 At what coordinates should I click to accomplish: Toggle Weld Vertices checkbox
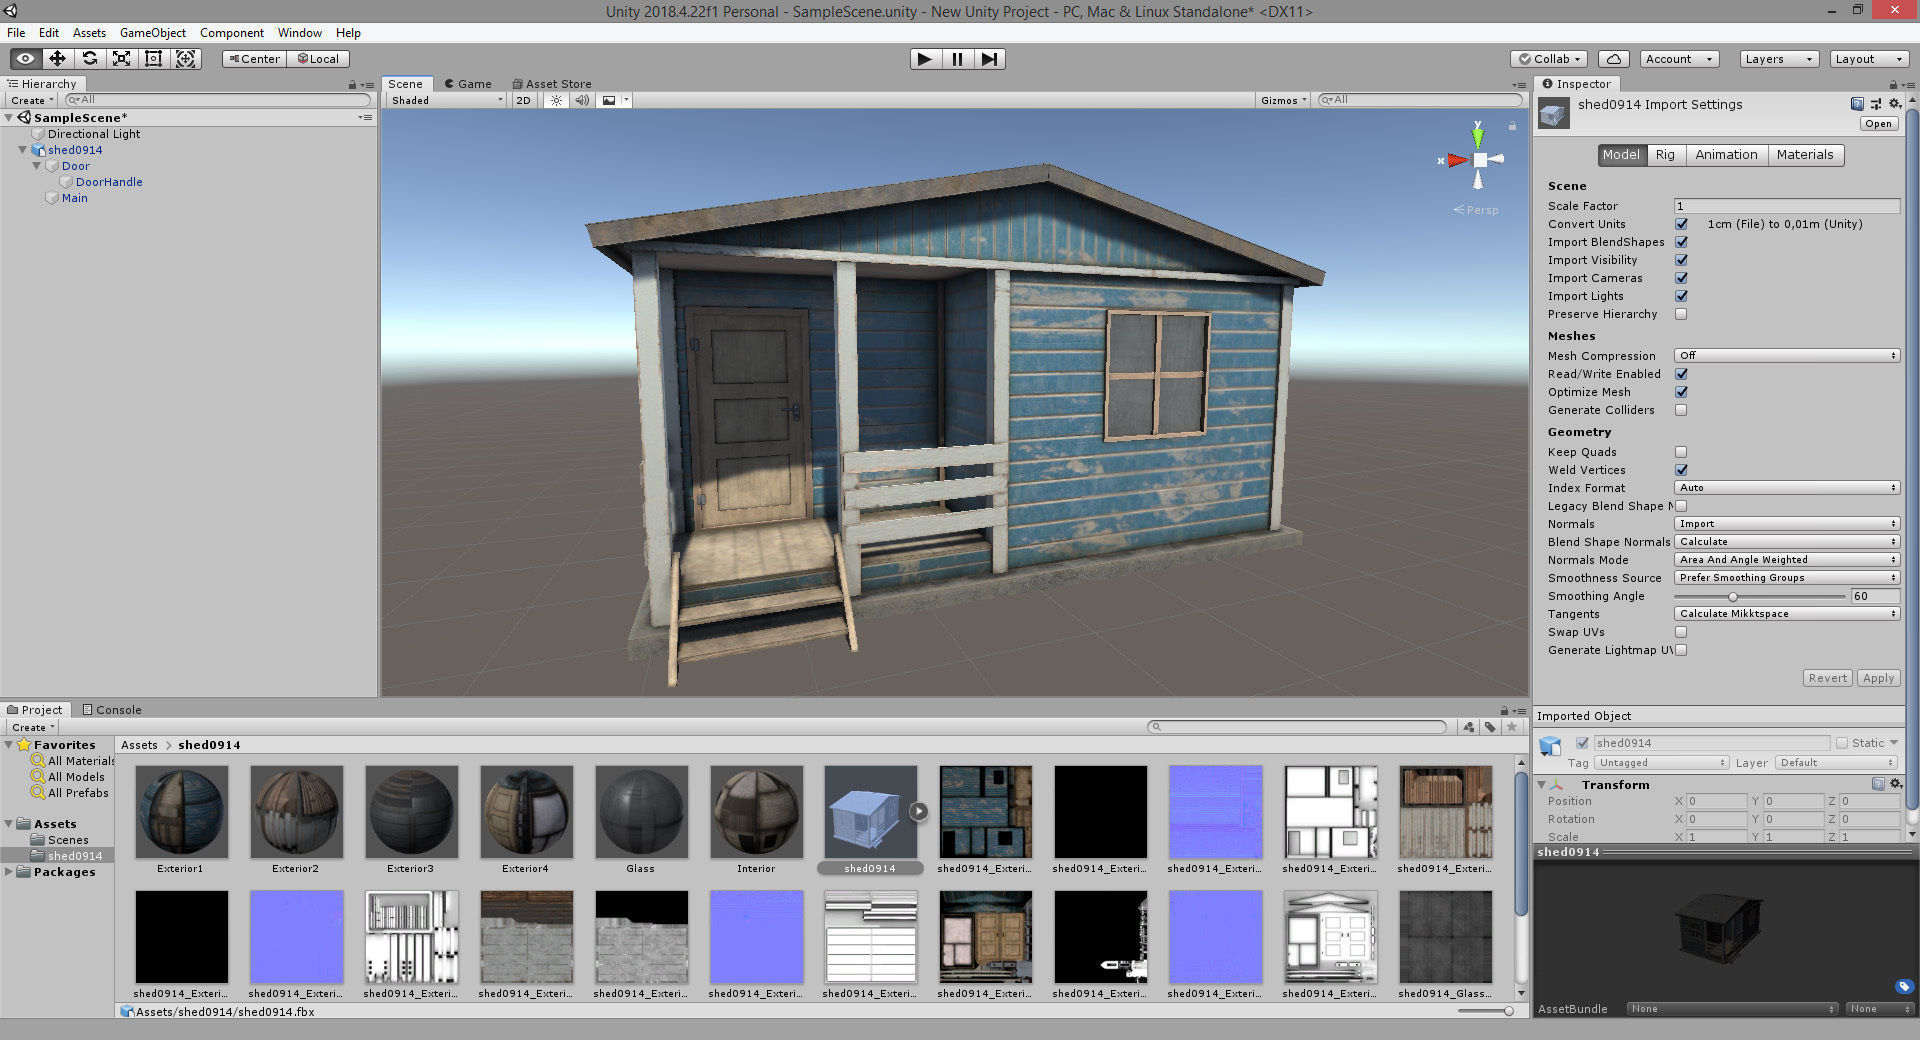[1681, 470]
